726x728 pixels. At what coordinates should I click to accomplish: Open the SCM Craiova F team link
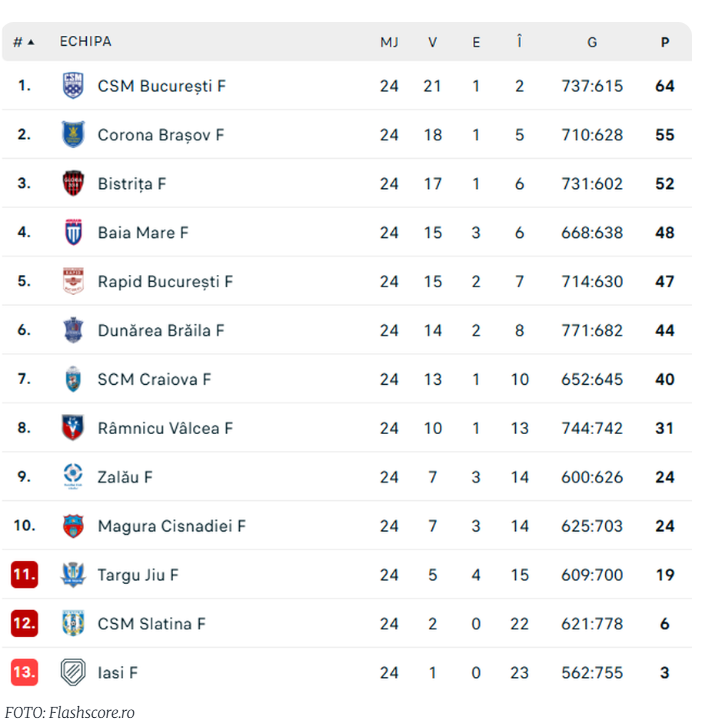(x=154, y=379)
